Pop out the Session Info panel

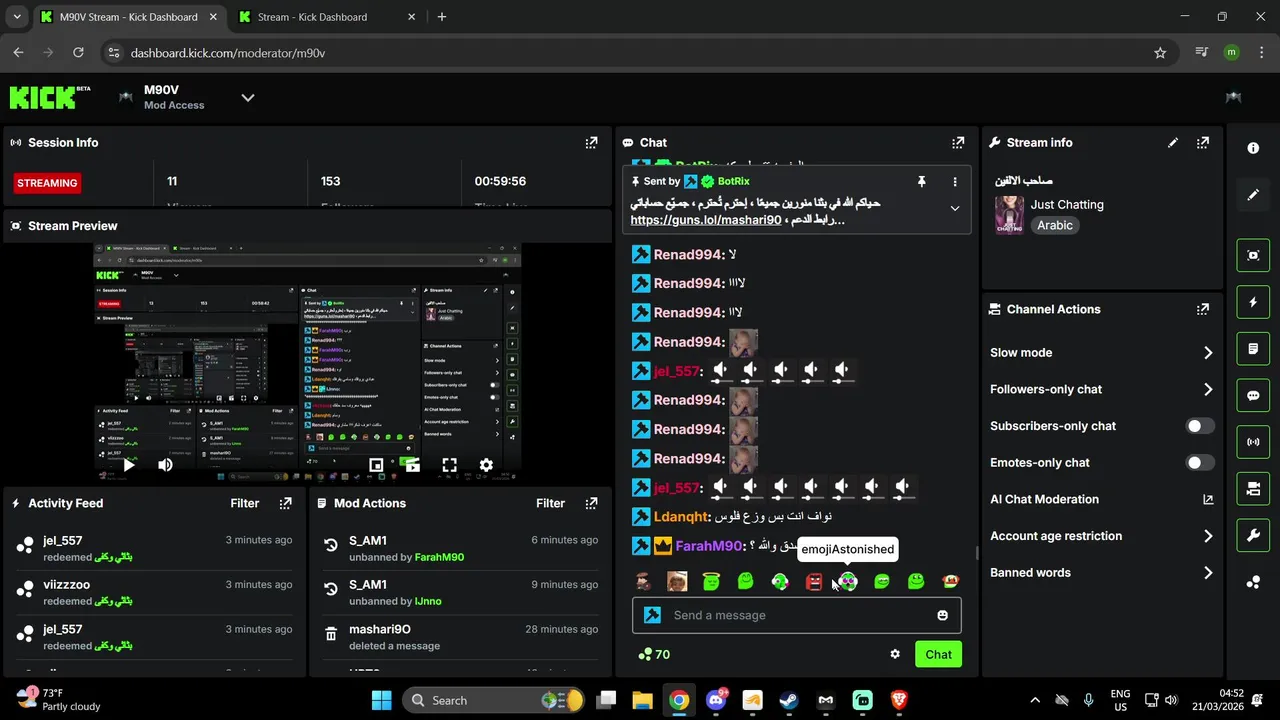(x=591, y=143)
